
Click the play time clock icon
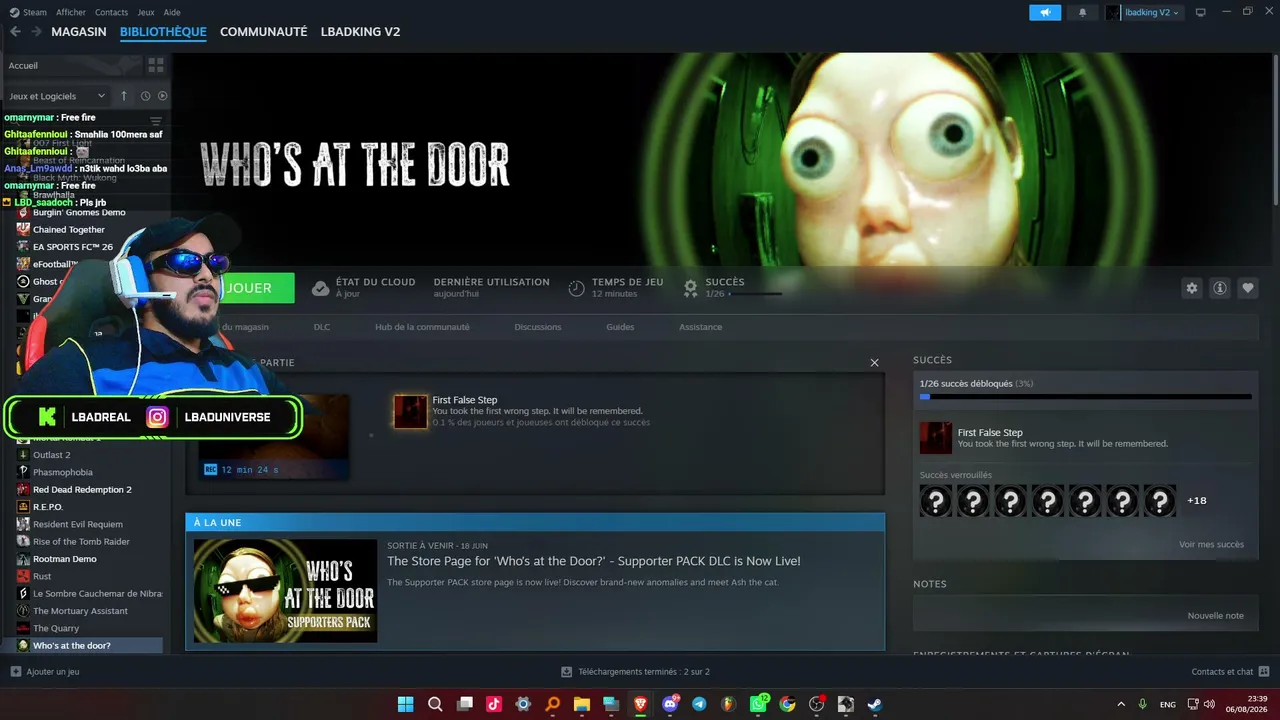[x=577, y=288]
